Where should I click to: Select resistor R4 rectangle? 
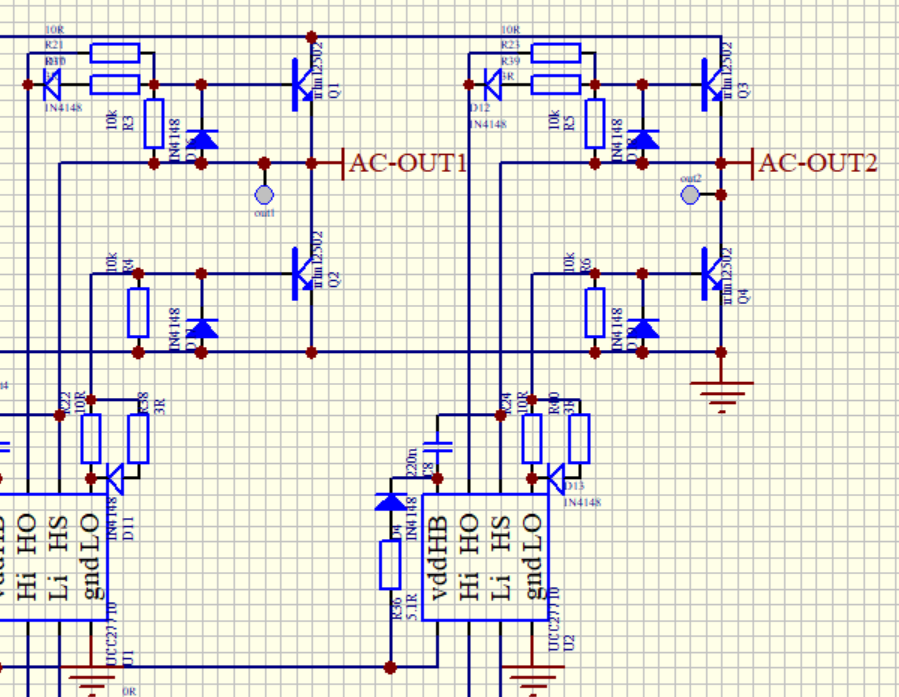click(138, 312)
